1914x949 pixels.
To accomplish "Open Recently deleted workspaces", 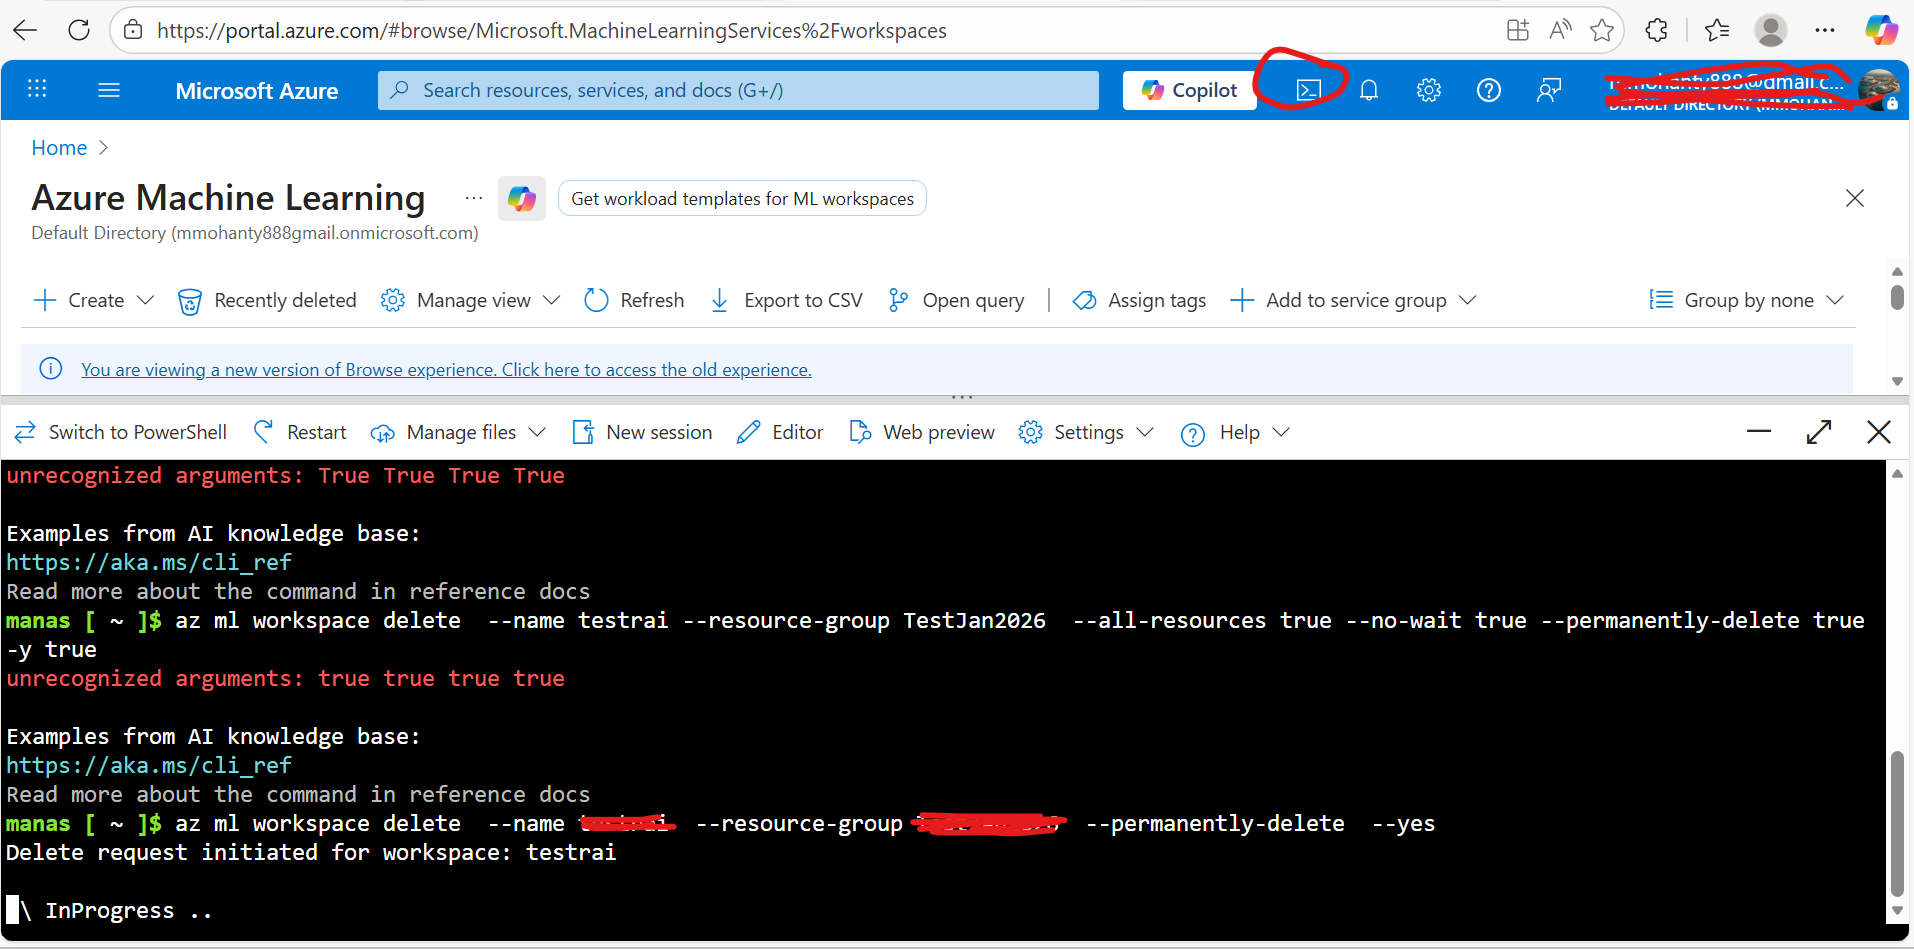I will 267,300.
